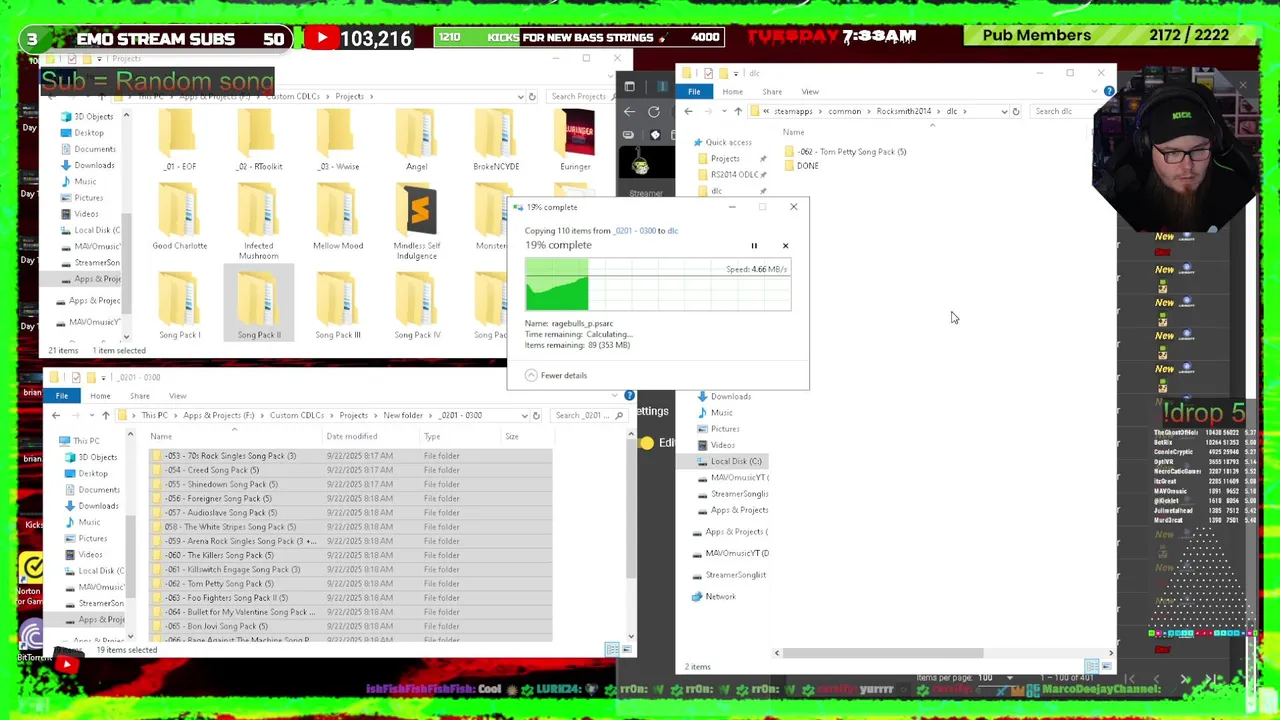Sort by Size column in file list
The image size is (1280, 720).
coord(511,436)
